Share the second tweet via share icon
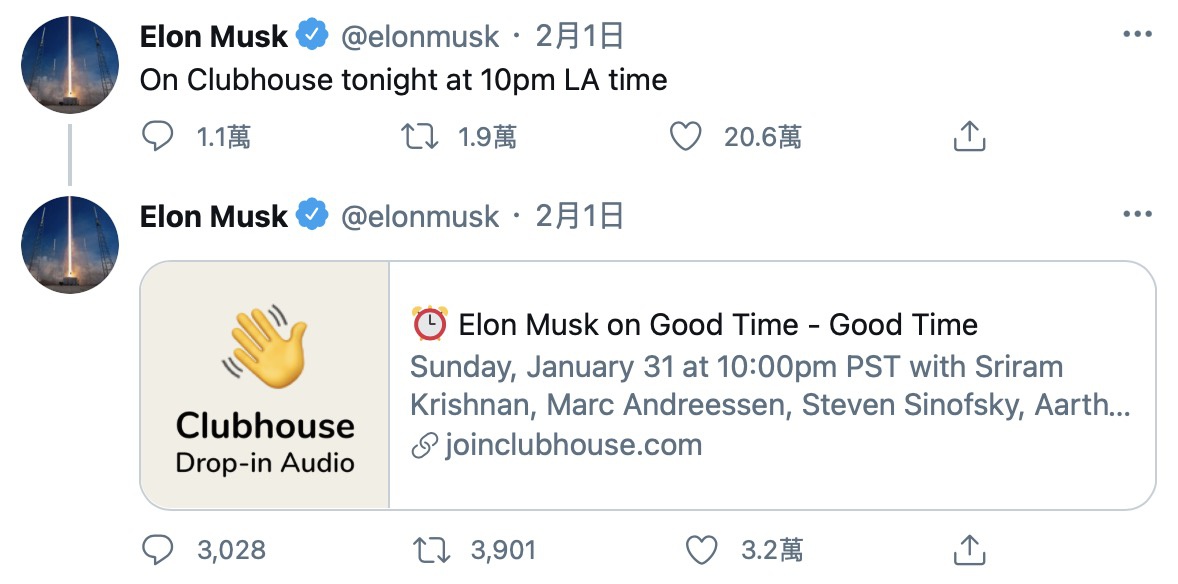Viewport: 1178px width, 584px height. [x=969, y=549]
